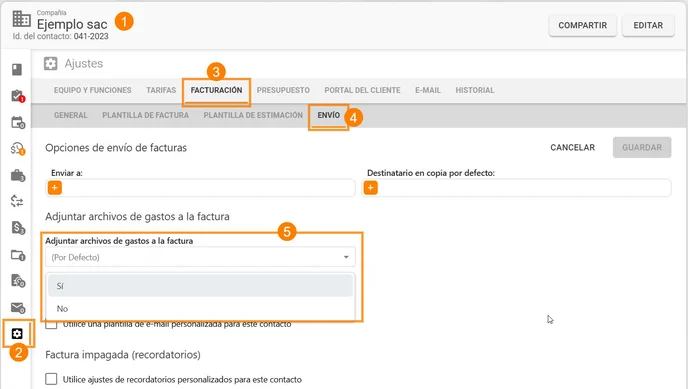Click the contact ID 041-2023
The image size is (688, 389).
91,36
